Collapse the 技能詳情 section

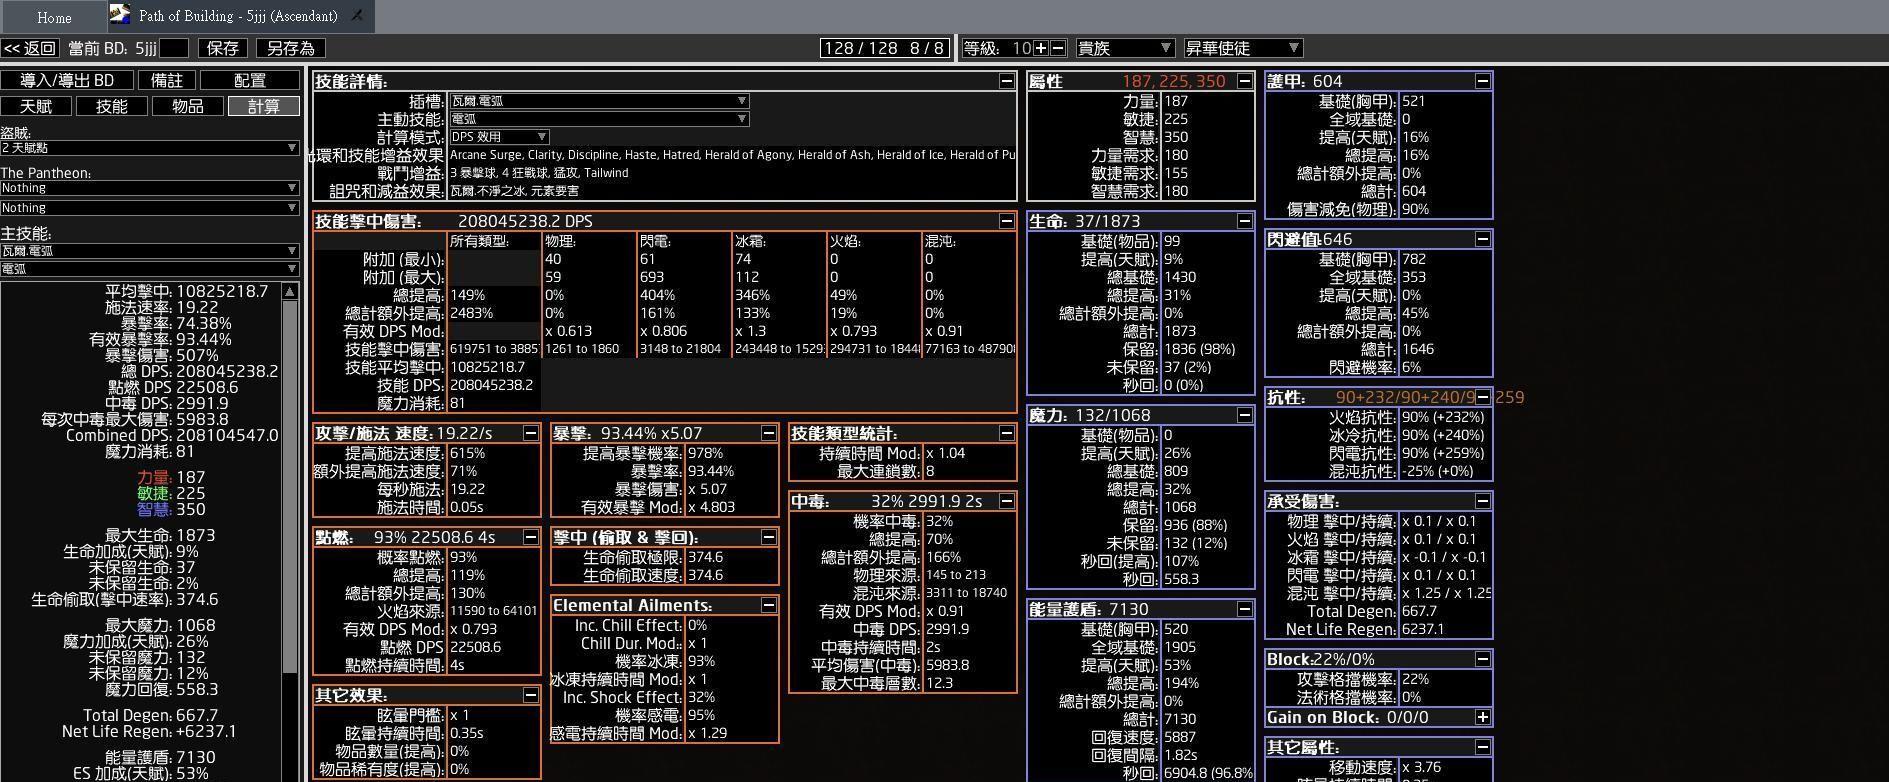[x=1006, y=81]
